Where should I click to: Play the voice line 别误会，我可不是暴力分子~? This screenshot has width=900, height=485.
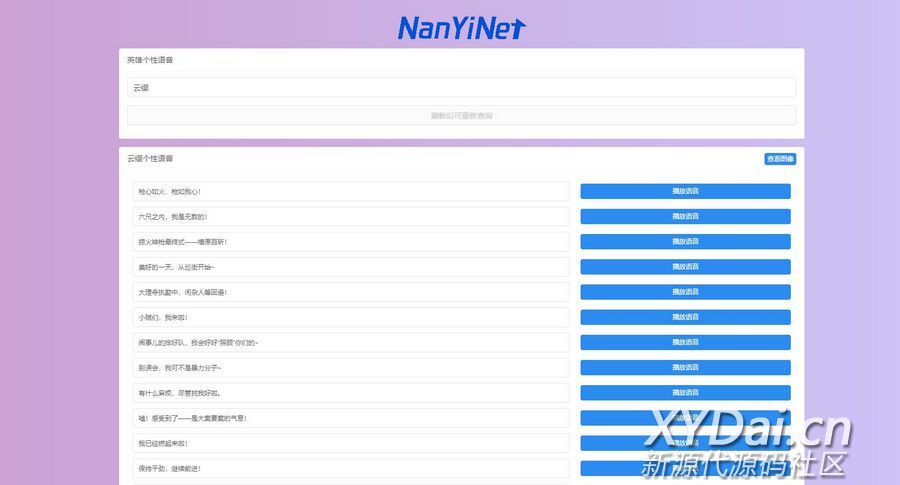[685, 367]
